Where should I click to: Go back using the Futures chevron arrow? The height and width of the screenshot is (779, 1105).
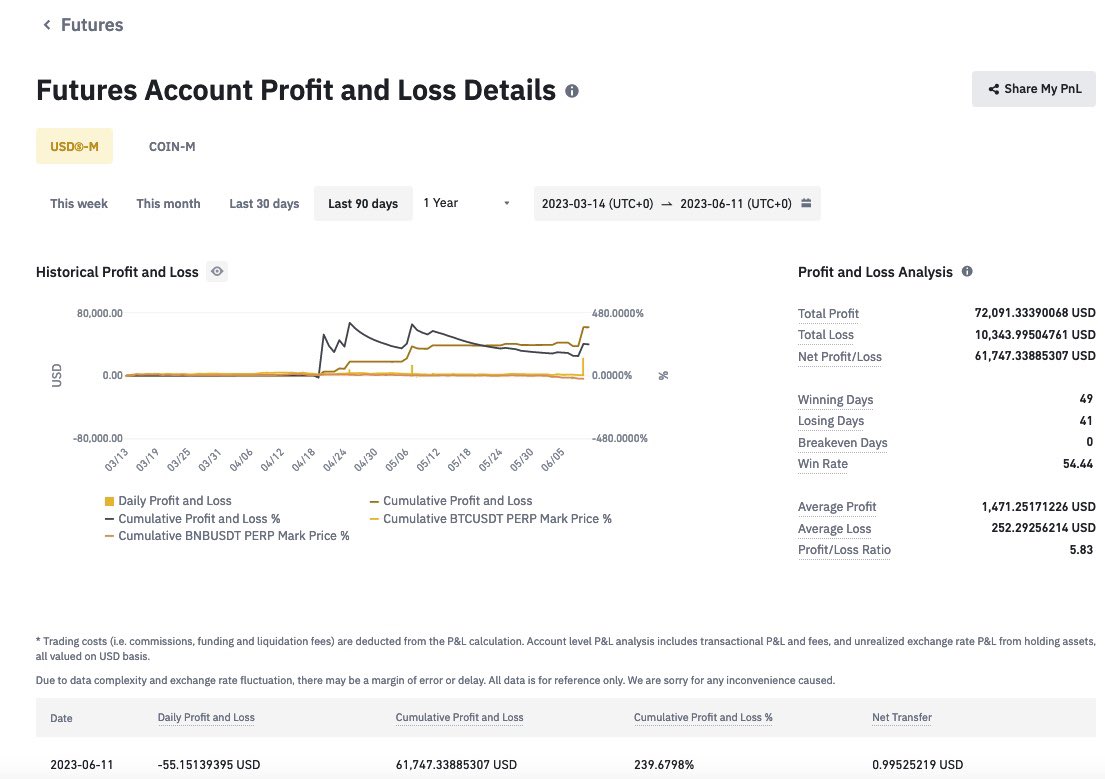click(x=47, y=25)
